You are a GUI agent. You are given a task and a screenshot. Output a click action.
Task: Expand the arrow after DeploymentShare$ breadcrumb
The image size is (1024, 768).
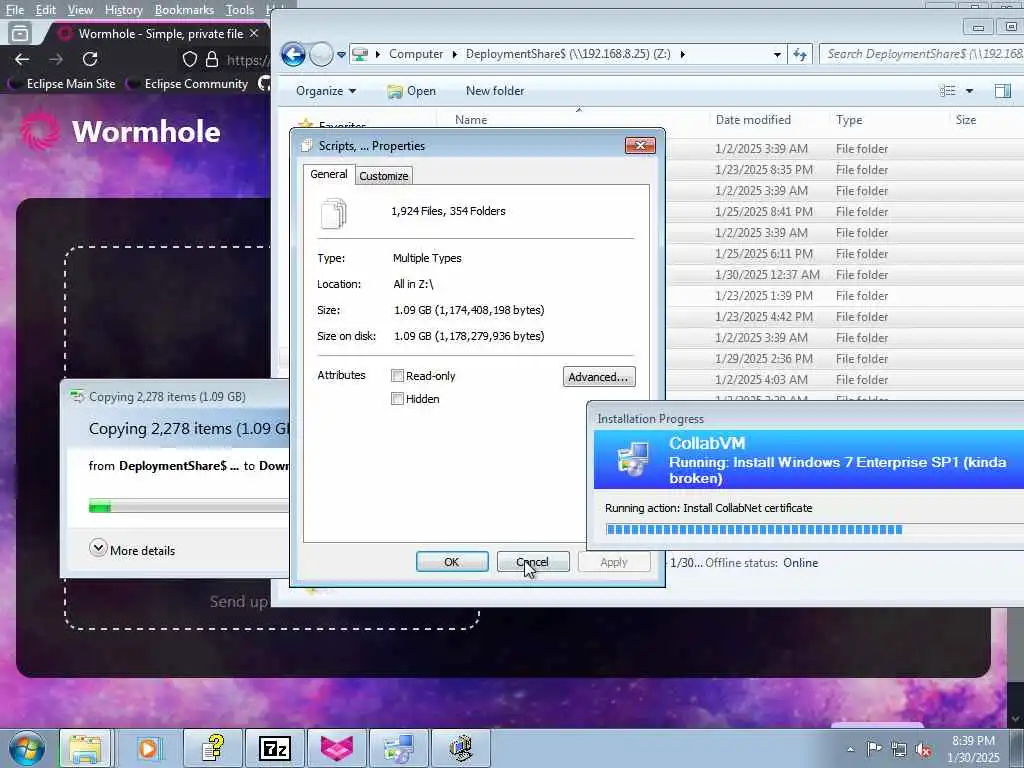[x=682, y=54]
